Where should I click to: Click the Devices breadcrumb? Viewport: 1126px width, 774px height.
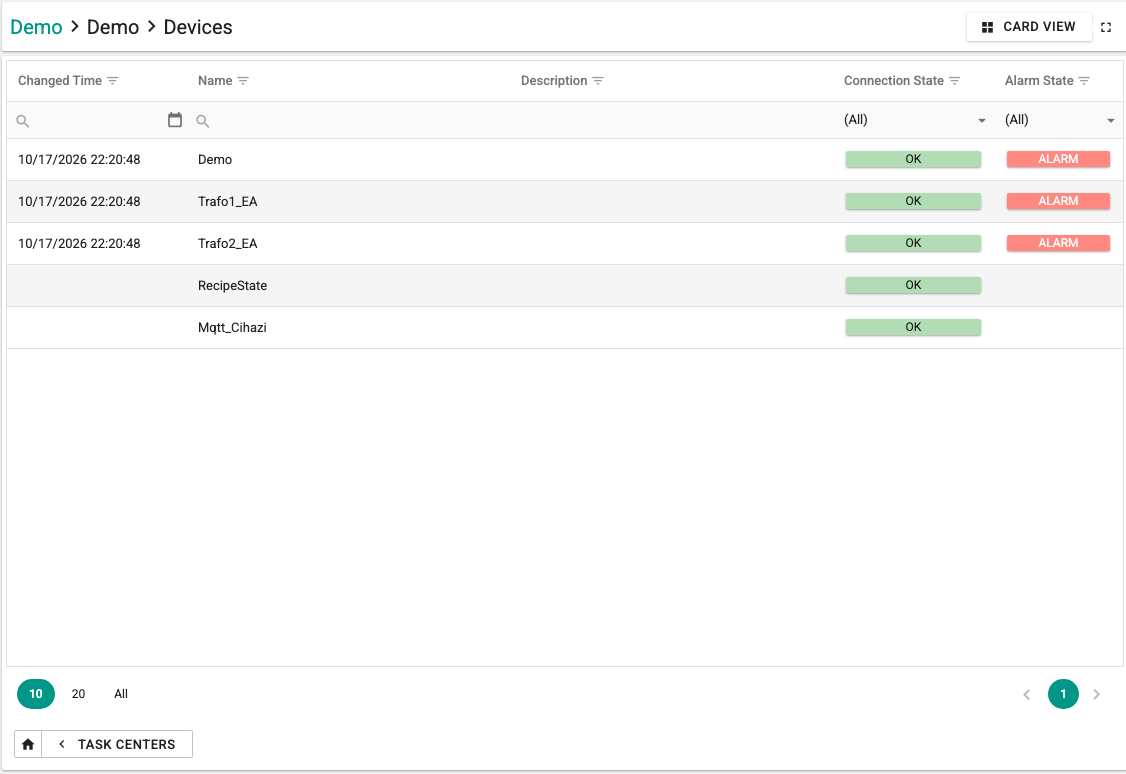click(198, 27)
